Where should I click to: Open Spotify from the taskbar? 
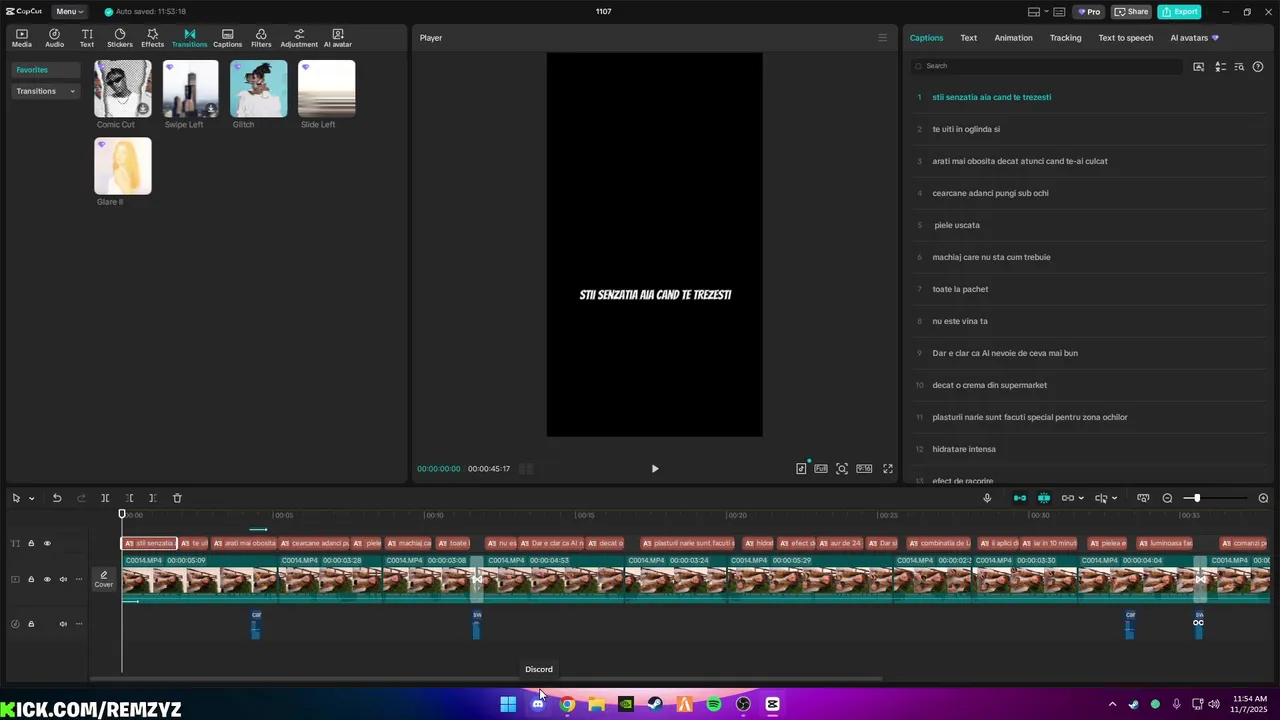(x=714, y=704)
